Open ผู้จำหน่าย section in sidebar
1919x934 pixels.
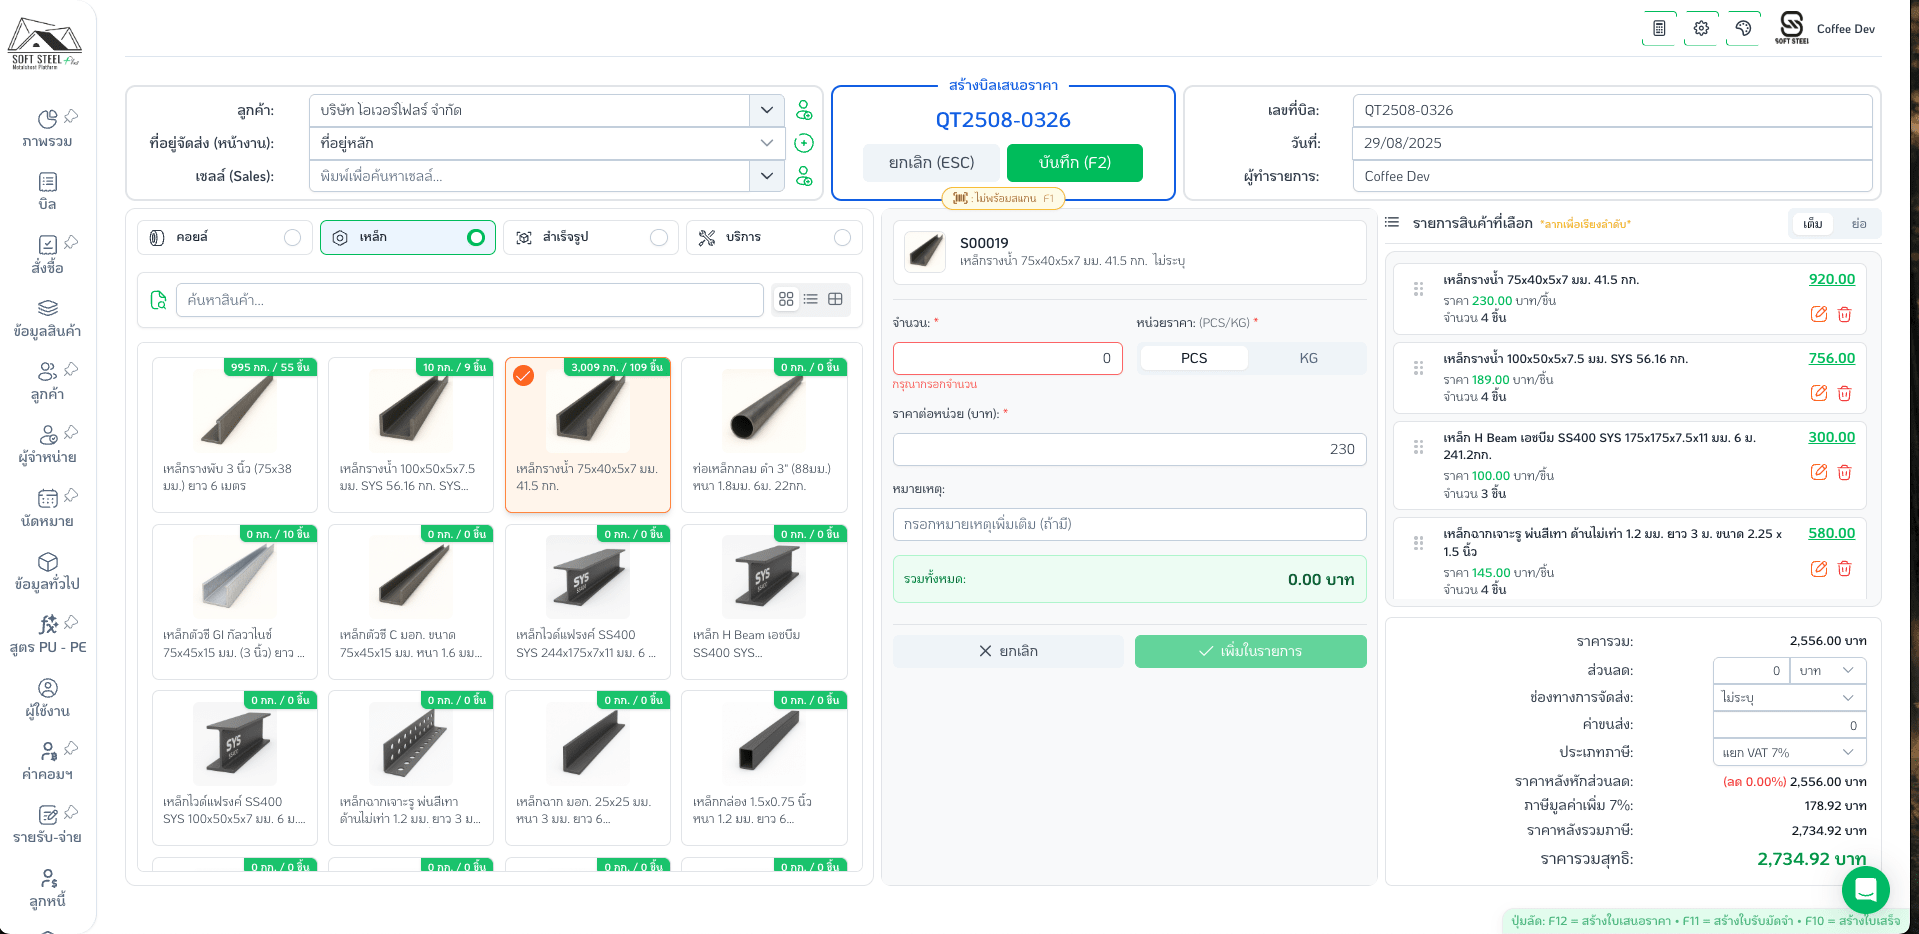(x=47, y=445)
